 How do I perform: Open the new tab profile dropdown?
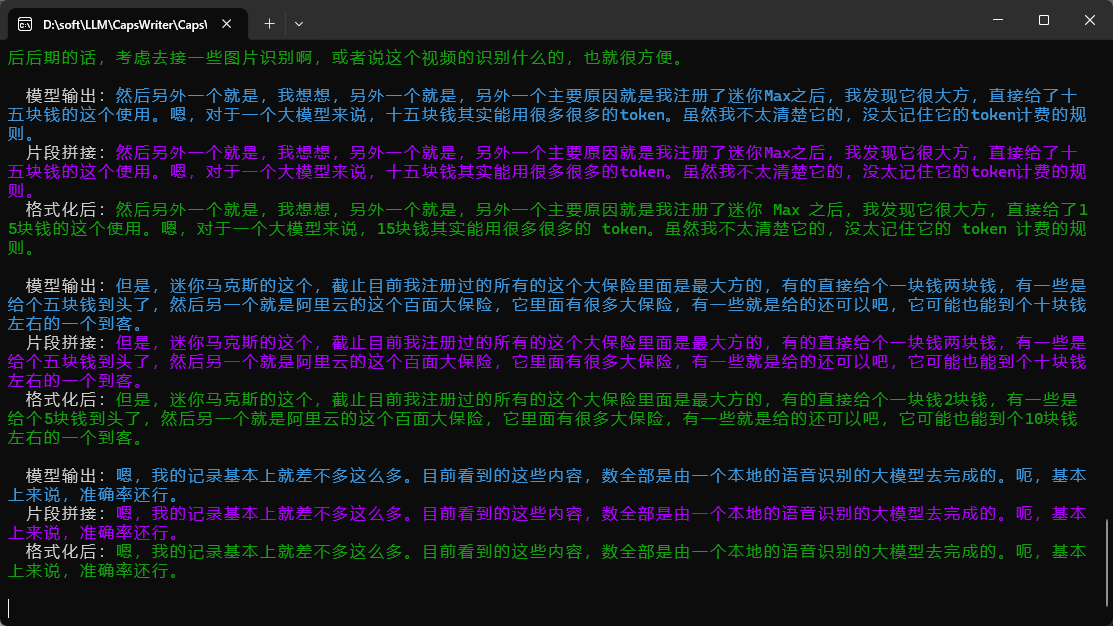(299, 24)
